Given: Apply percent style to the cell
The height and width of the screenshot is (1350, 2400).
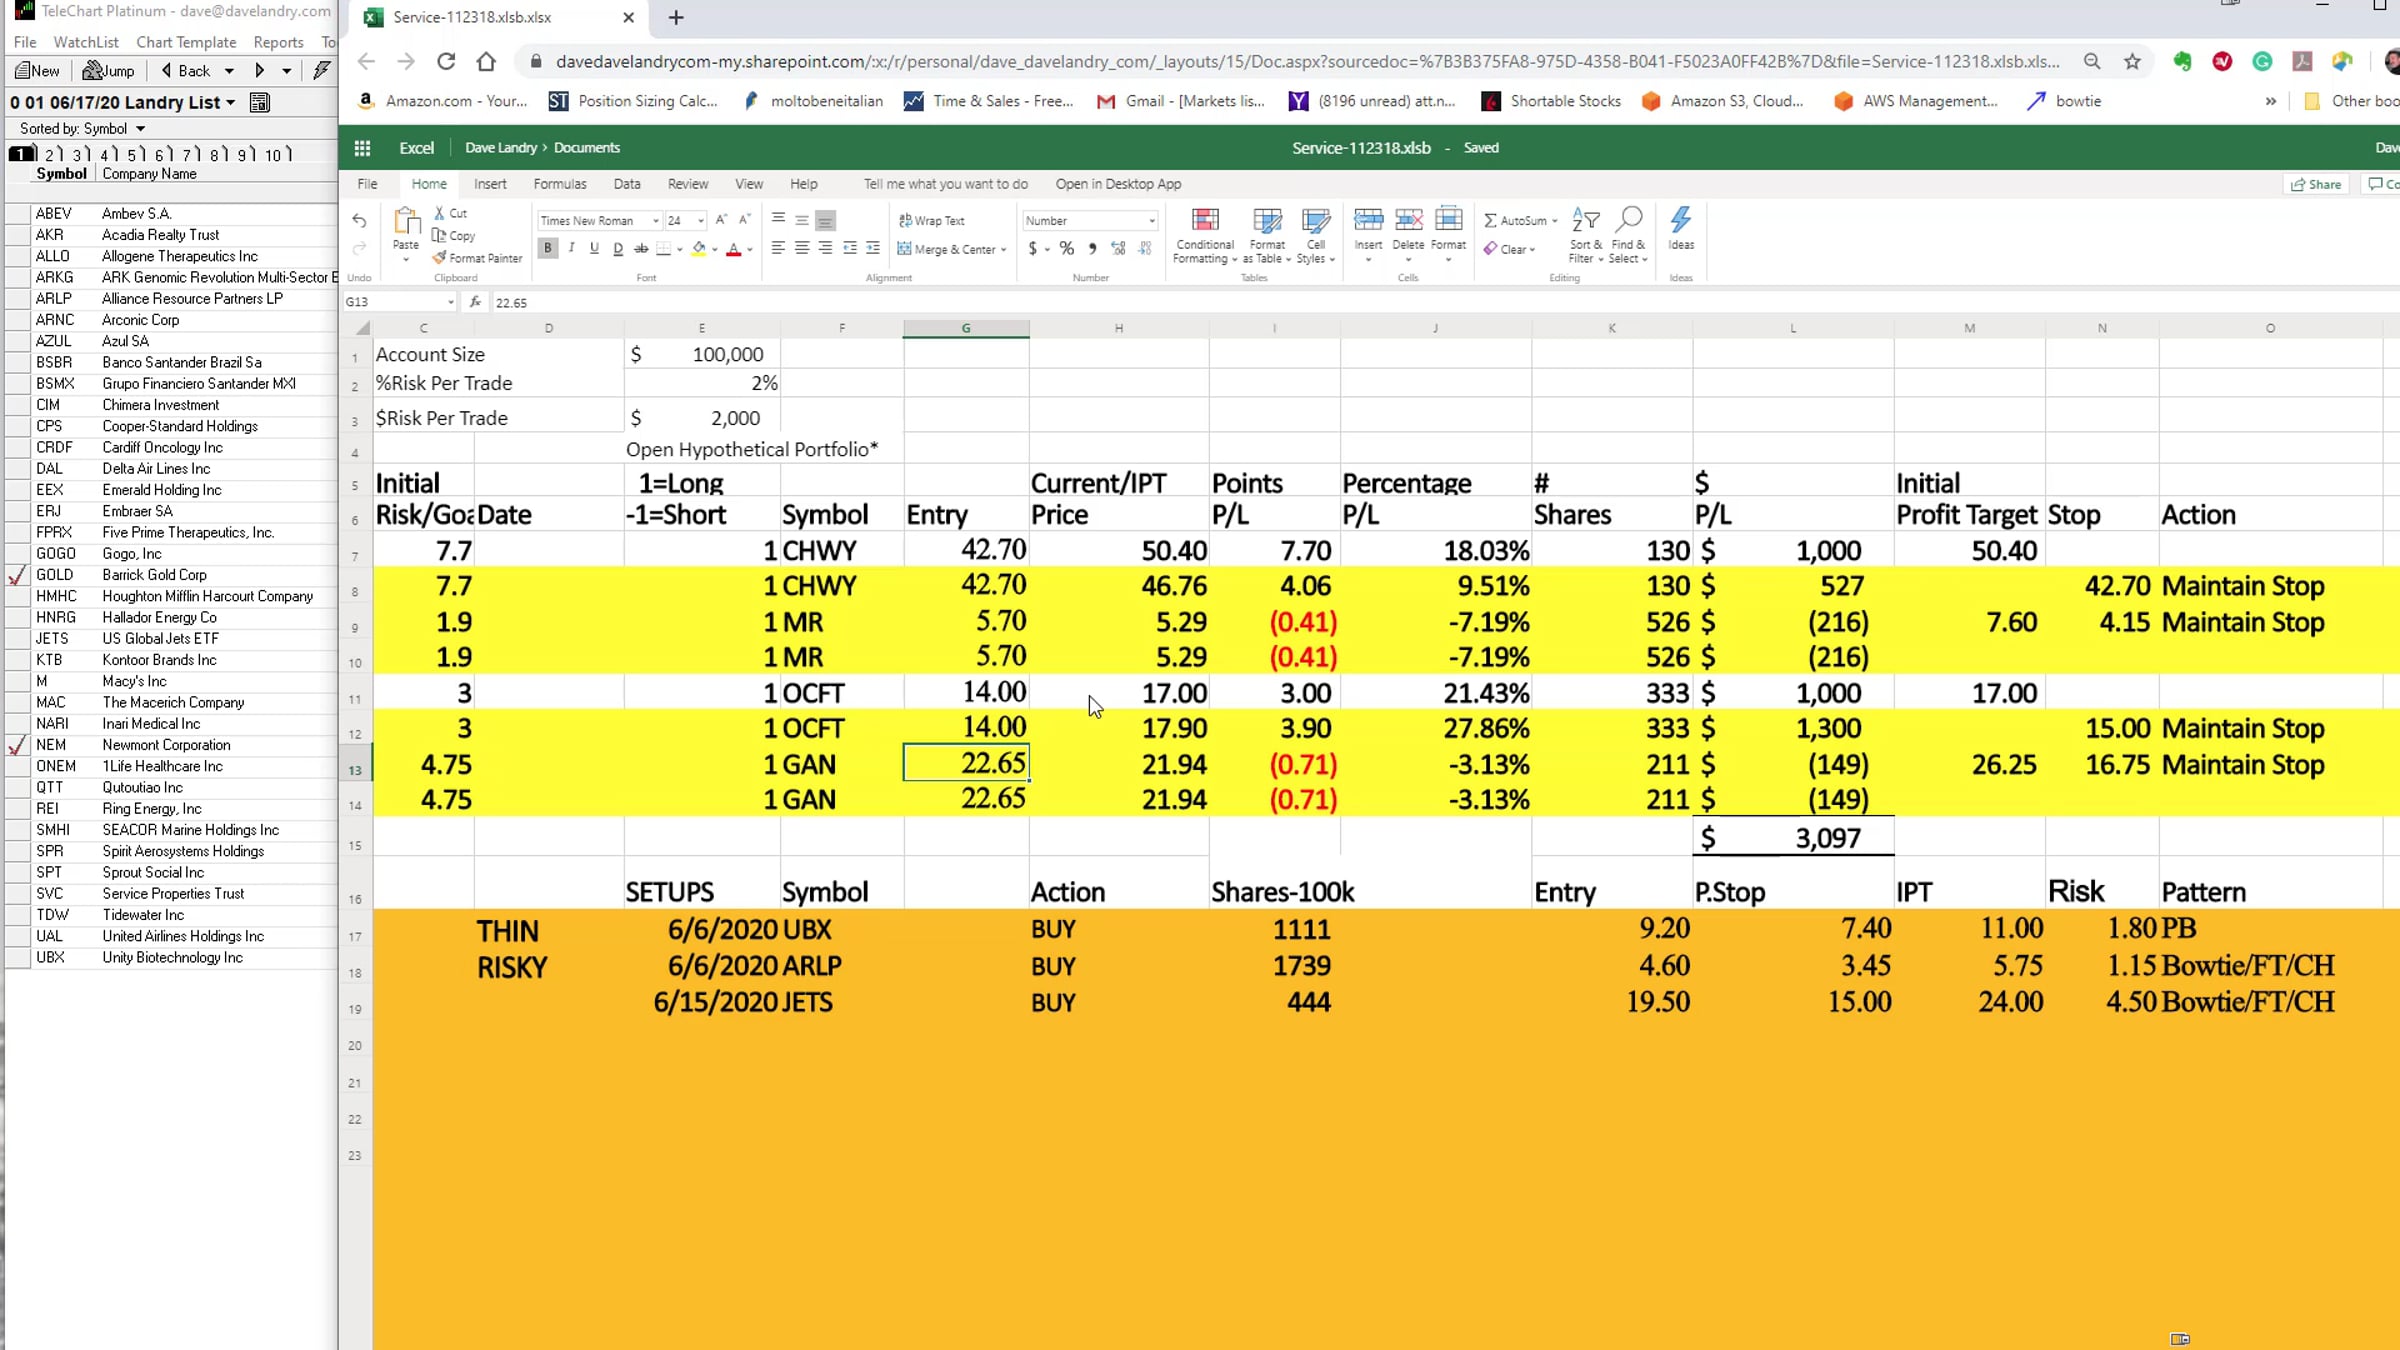Looking at the screenshot, I should [x=1067, y=248].
